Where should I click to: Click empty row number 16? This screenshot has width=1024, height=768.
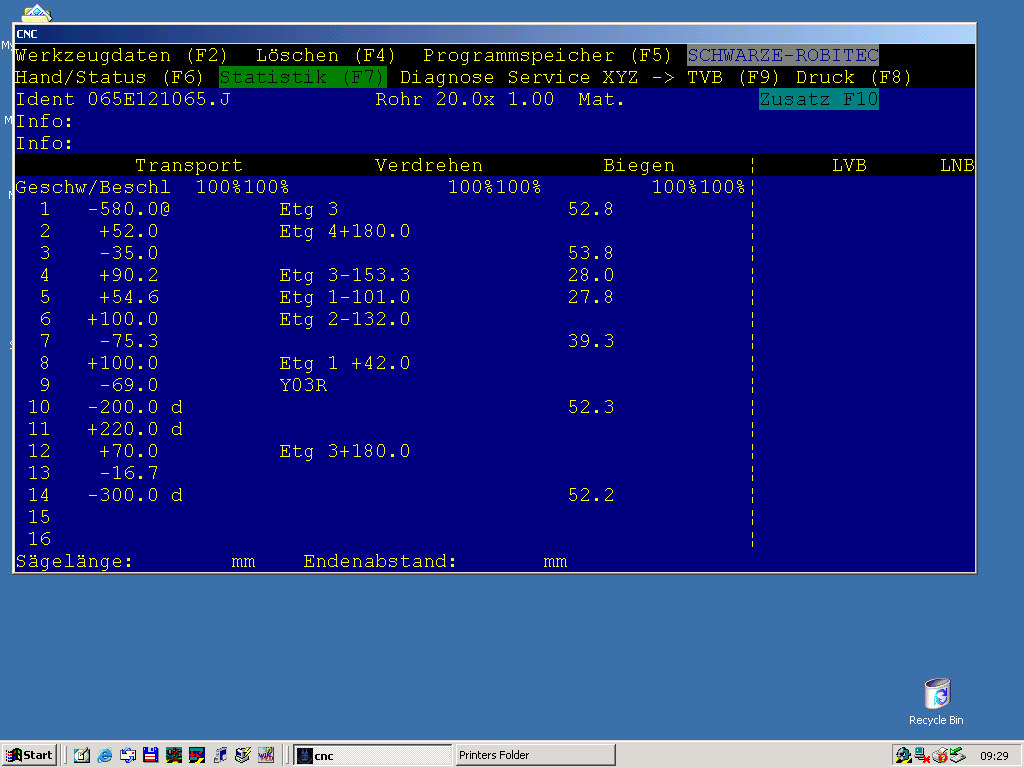[x=39, y=539]
